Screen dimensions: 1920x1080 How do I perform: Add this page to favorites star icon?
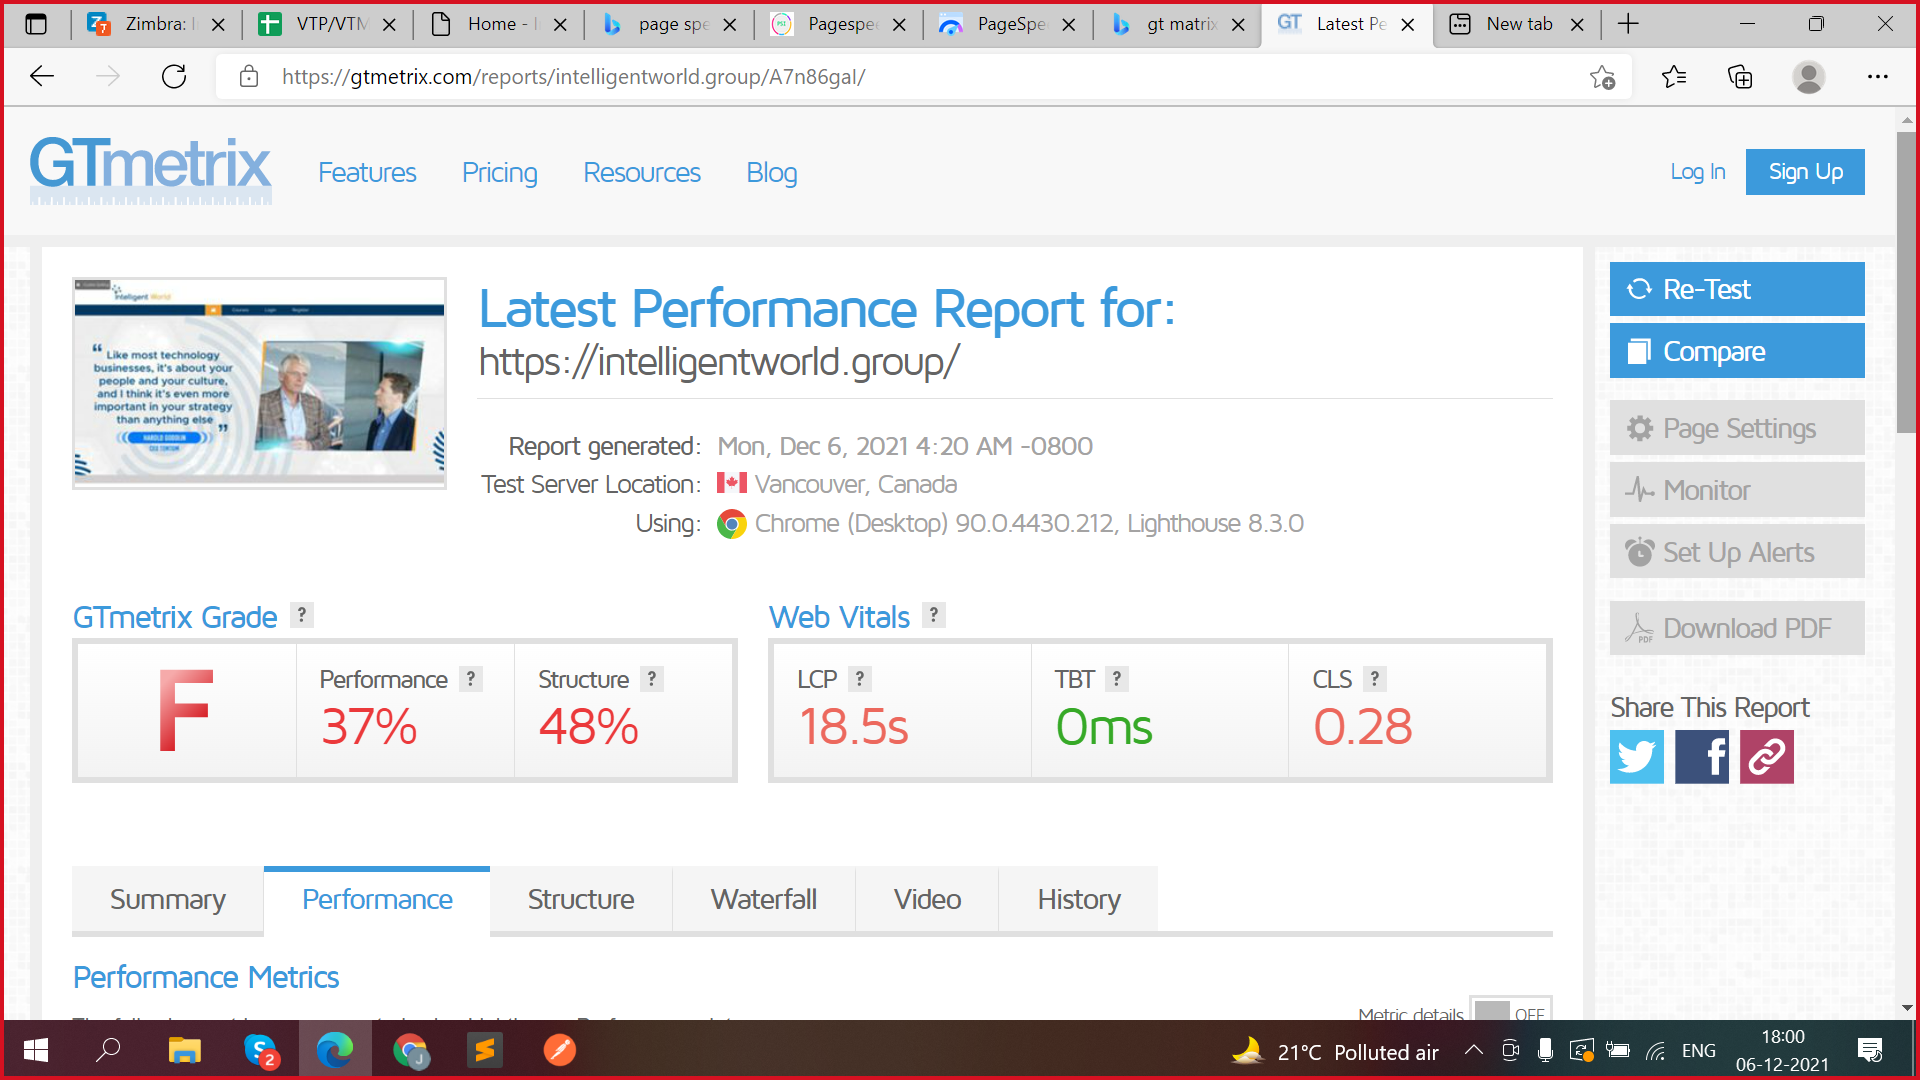pos(1602,77)
